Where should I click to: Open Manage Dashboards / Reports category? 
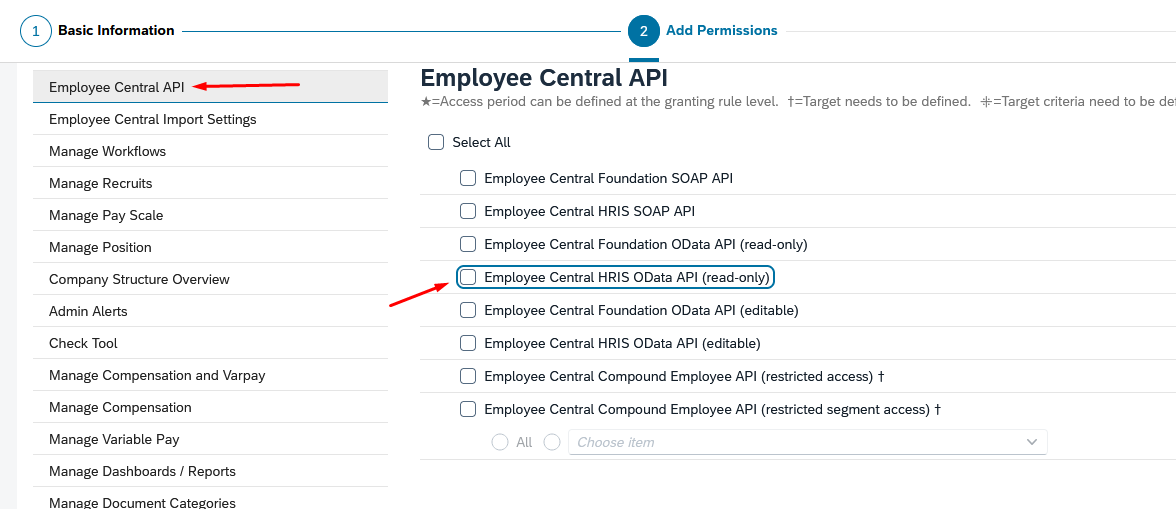click(142, 472)
